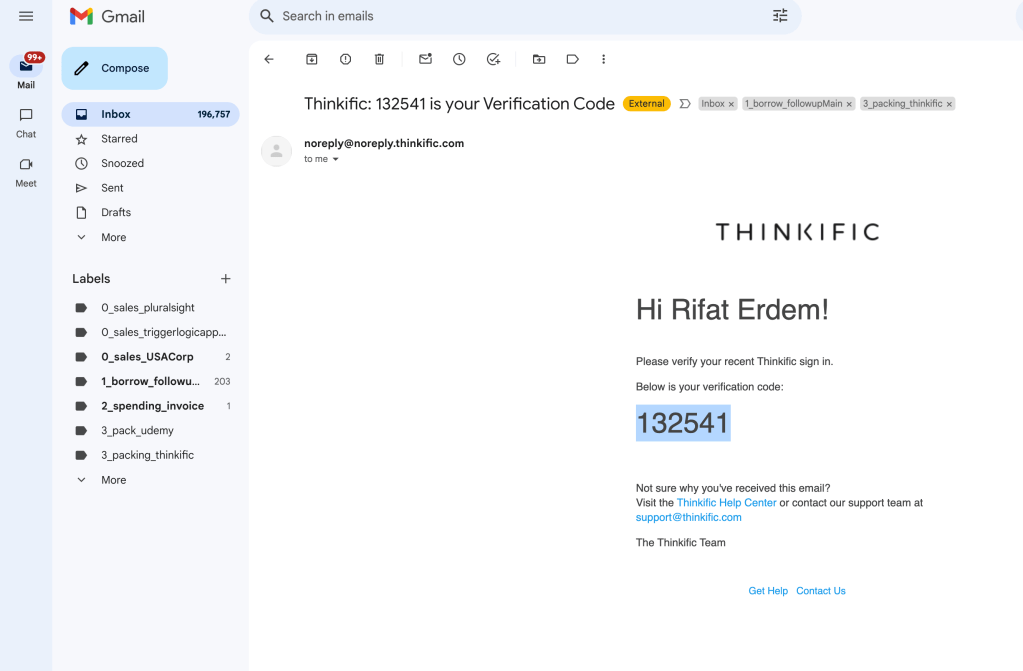Click the email subject line text
1023x671 pixels.
tap(459, 104)
